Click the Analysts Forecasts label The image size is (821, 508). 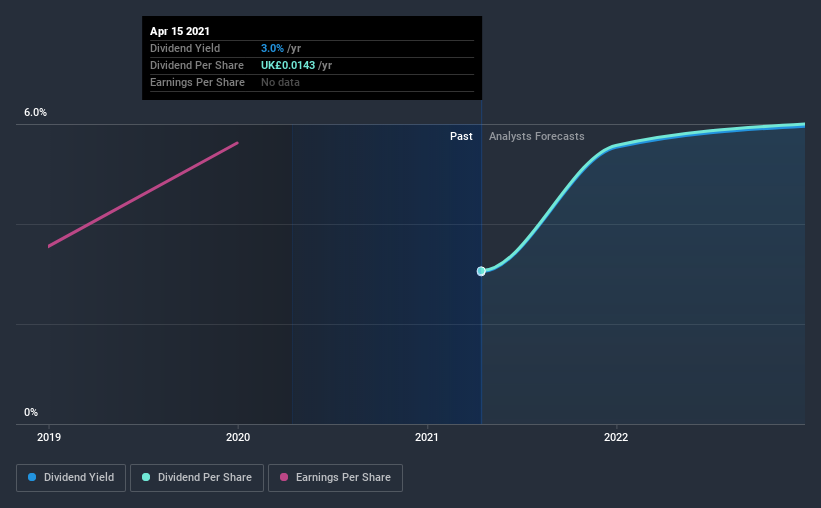tap(537, 136)
